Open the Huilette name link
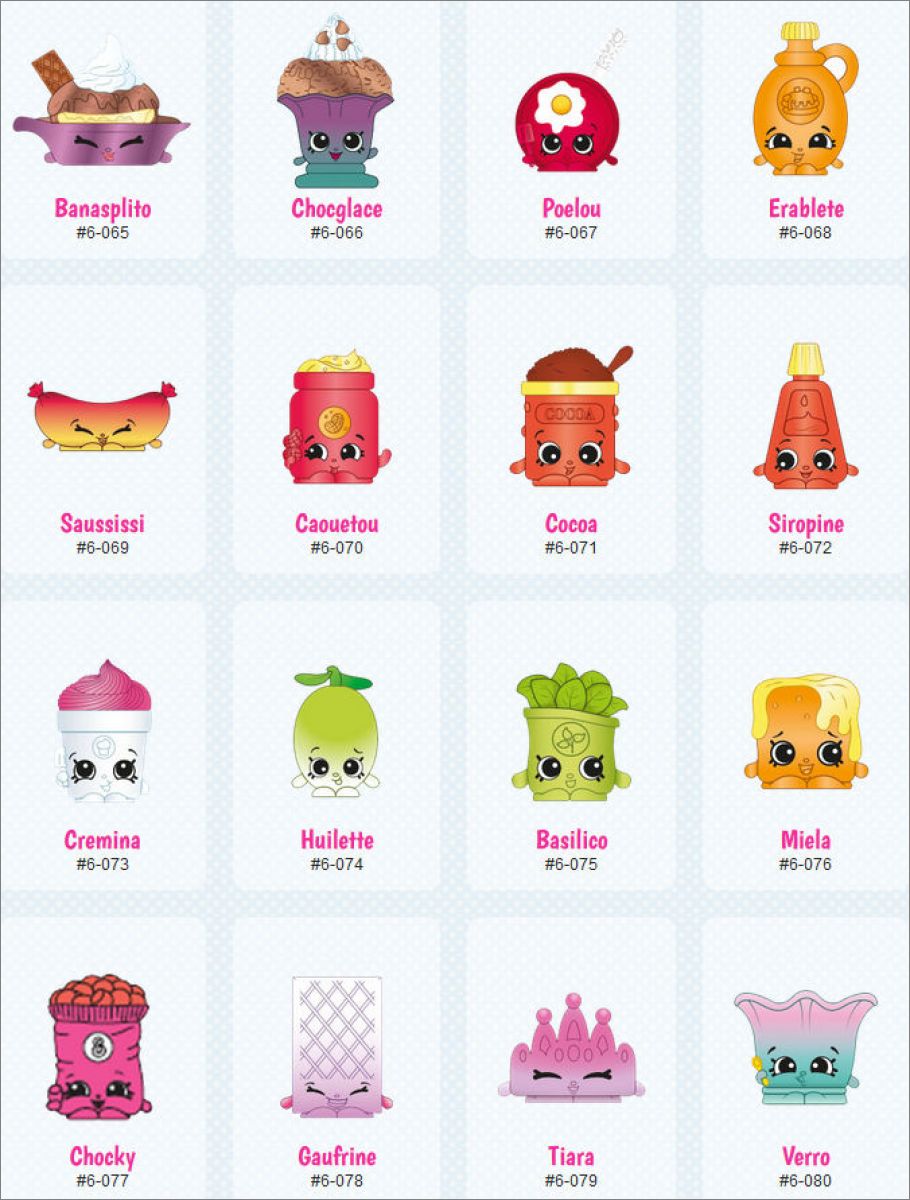910x1200 pixels. 337,840
